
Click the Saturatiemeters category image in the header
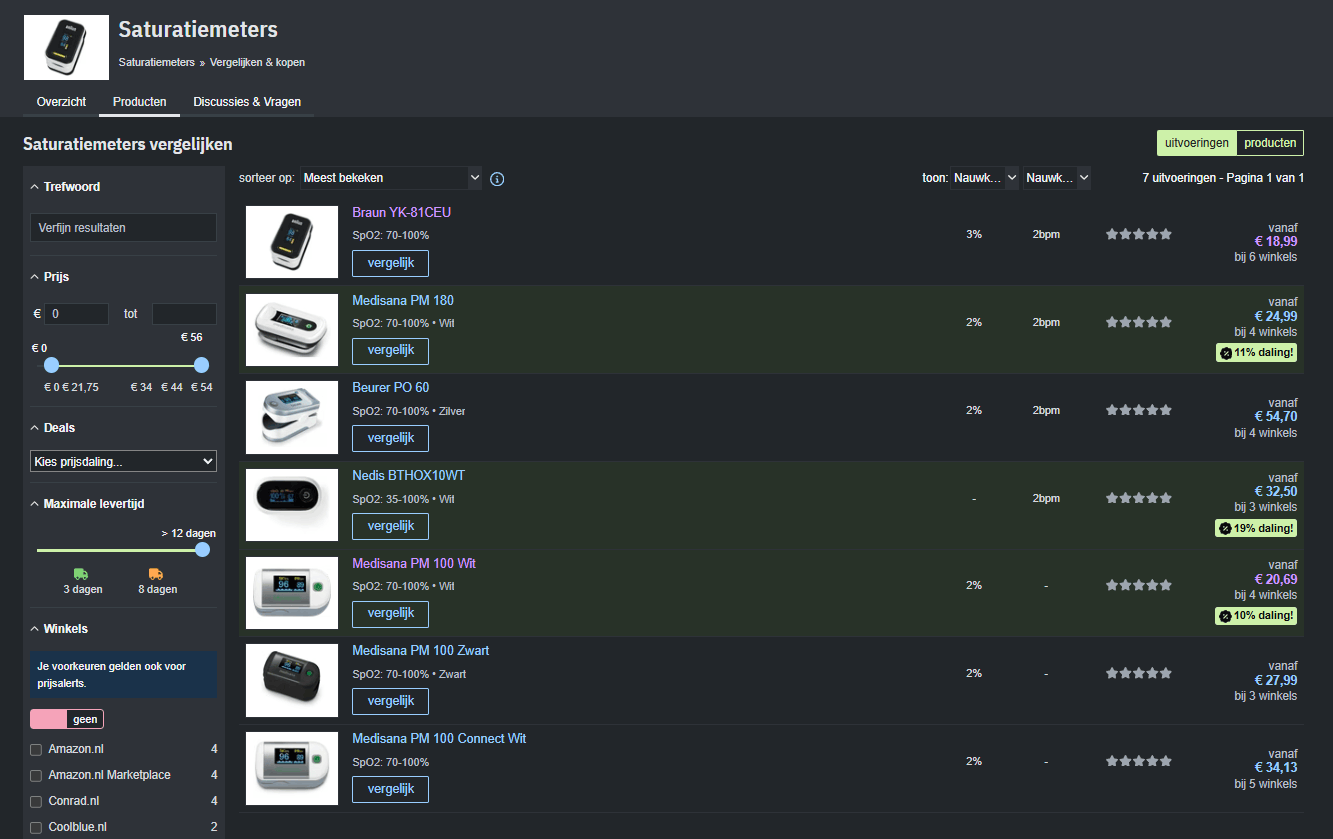click(x=66, y=47)
